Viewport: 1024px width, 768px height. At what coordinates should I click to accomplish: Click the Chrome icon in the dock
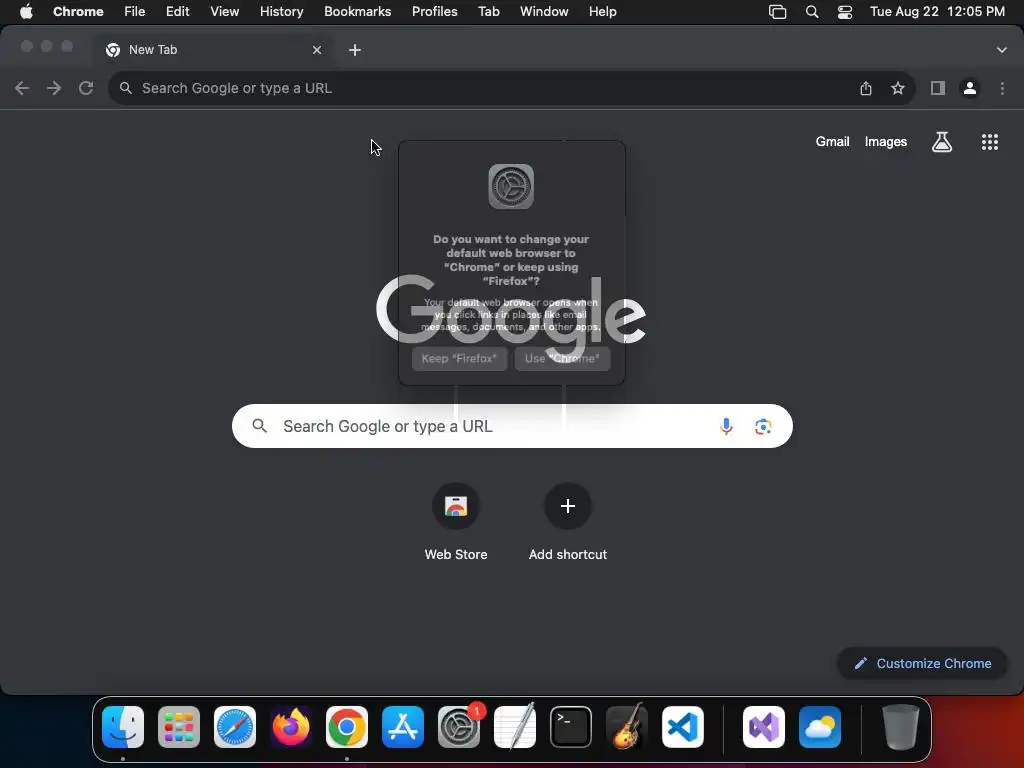(x=347, y=727)
